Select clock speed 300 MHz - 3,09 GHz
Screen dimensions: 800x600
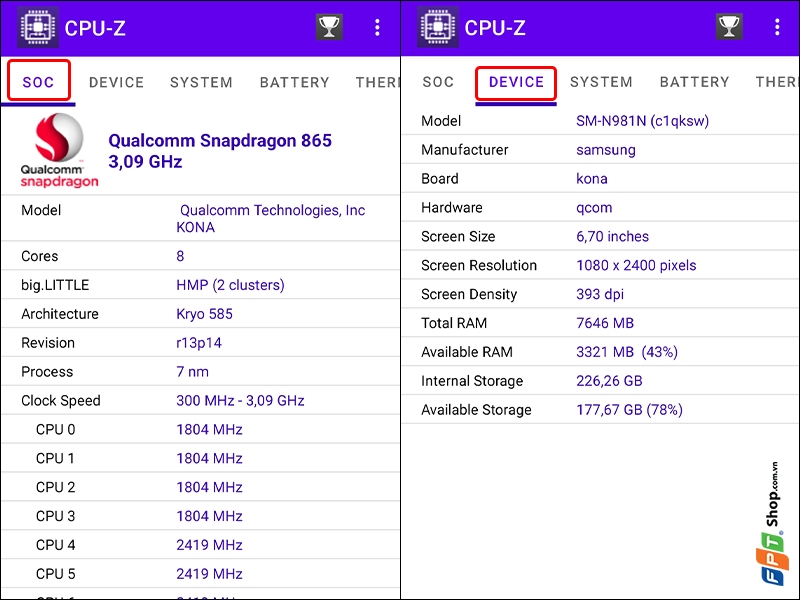click(240, 401)
